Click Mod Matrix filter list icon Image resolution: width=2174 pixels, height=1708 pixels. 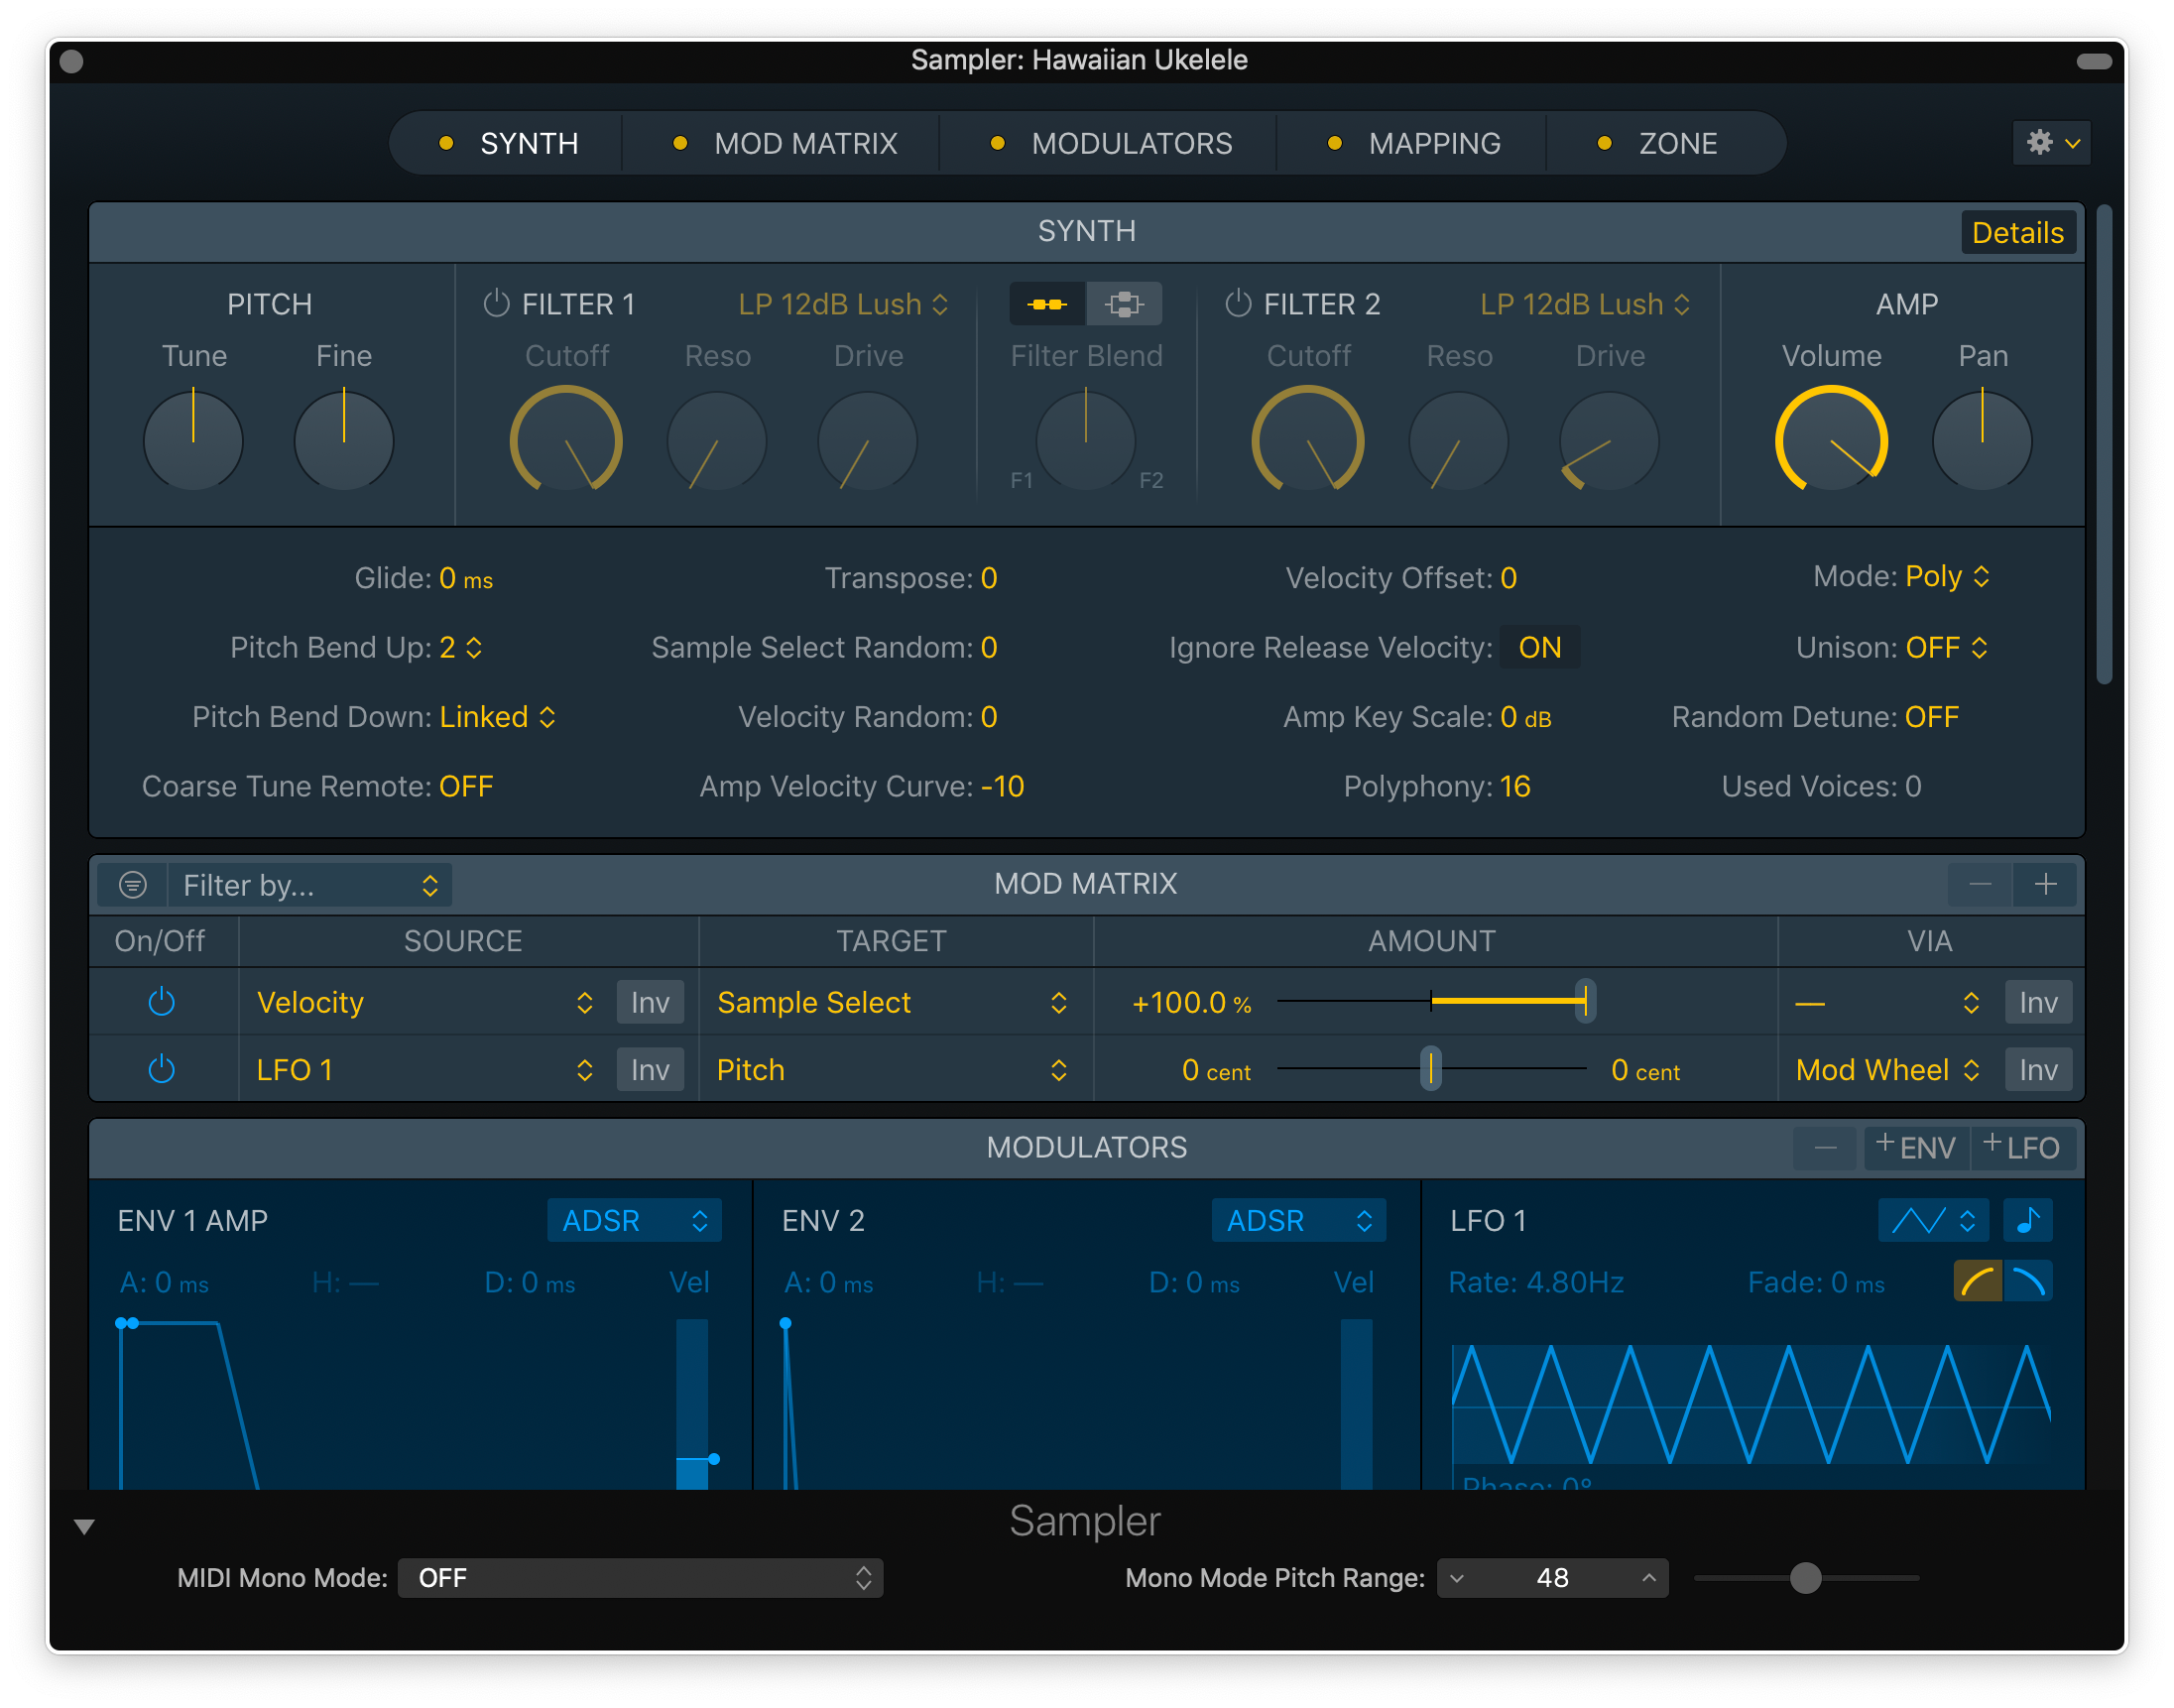[133, 885]
